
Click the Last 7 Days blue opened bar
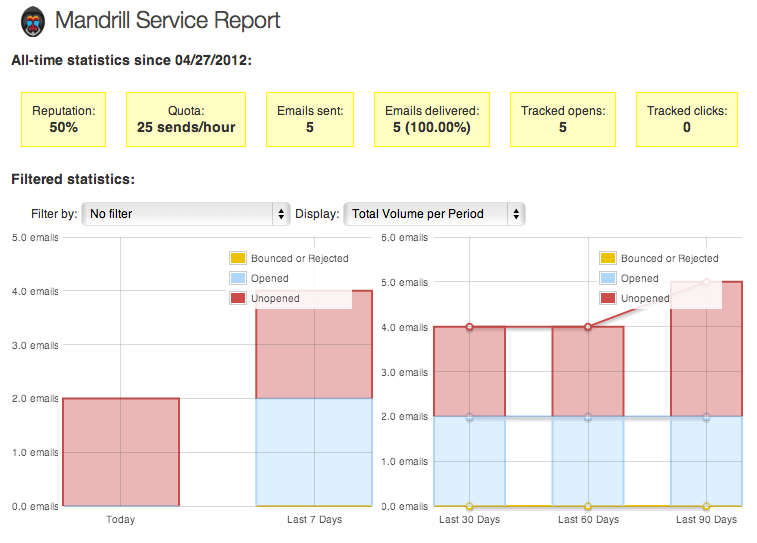314,452
